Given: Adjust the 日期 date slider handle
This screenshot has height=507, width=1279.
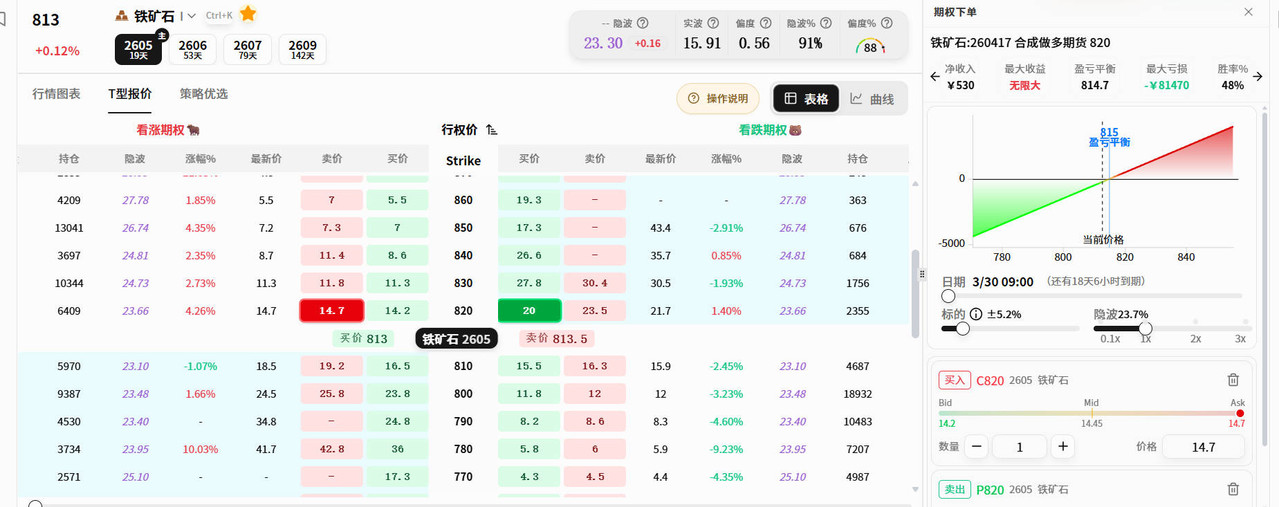Looking at the screenshot, I should (948, 296).
